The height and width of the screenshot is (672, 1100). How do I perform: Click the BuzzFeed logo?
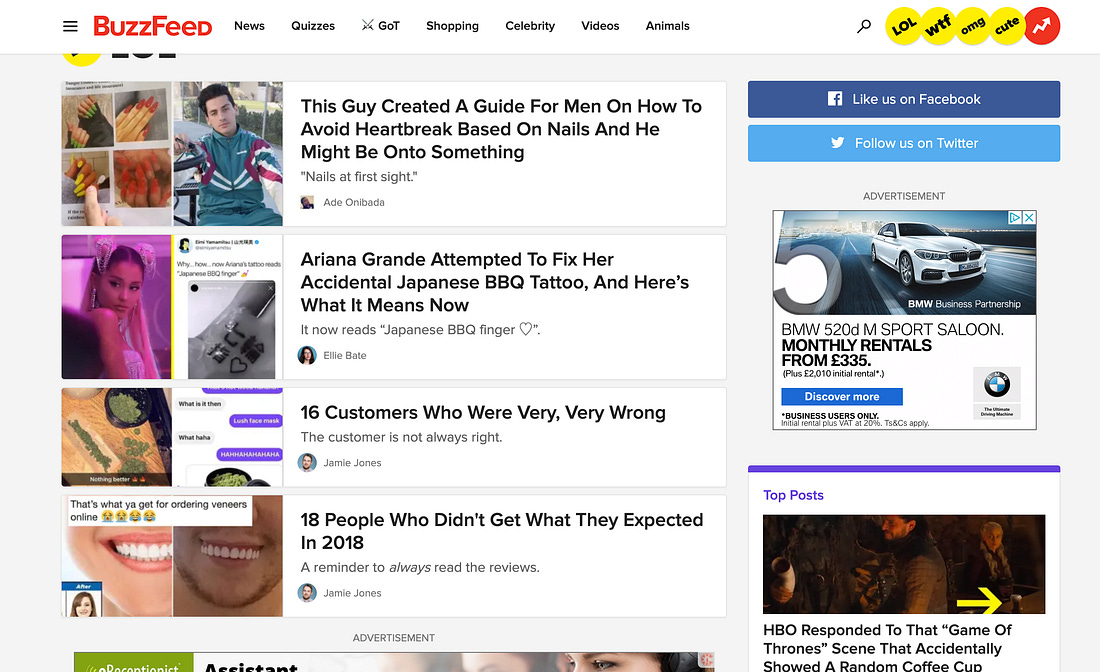click(152, 26)
